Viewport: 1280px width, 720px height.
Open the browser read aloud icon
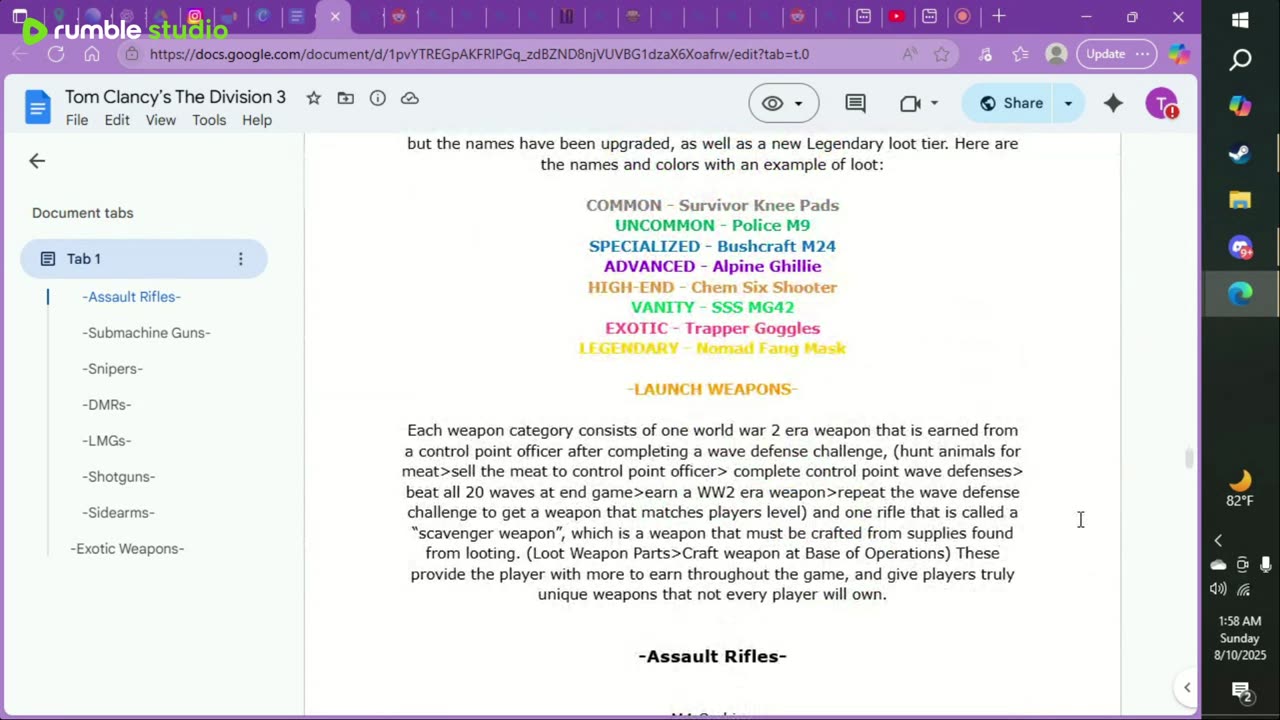[x=909, y=54]
